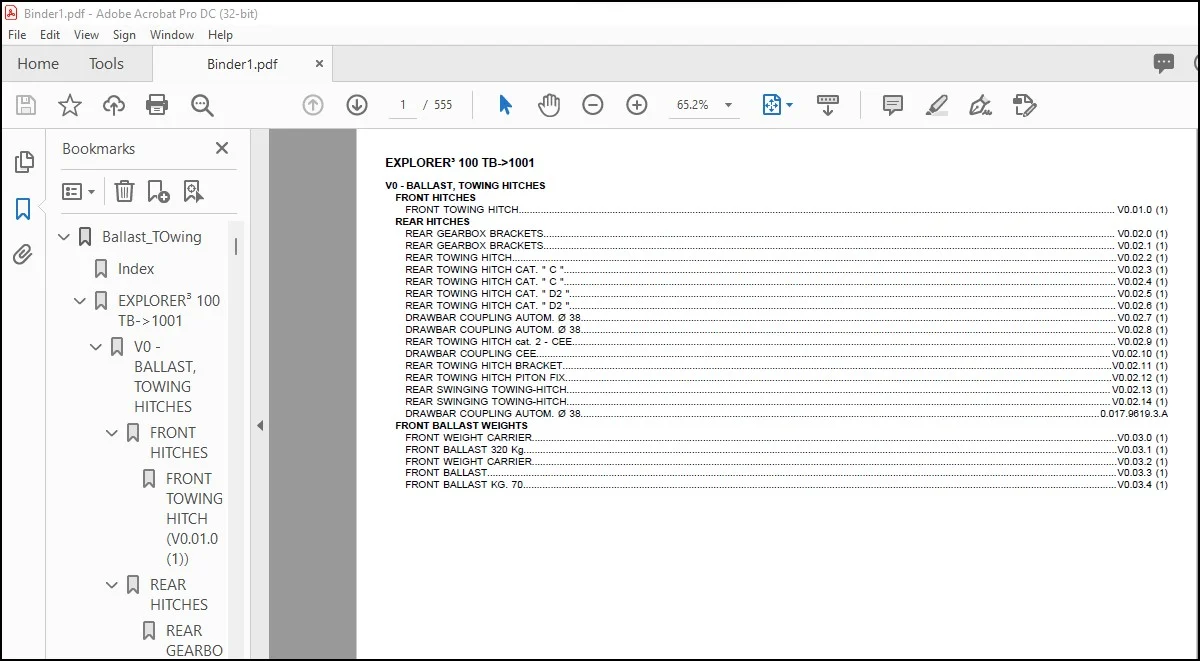
Task: Close the Binder1.pdf tab
Action: [320, 64]
